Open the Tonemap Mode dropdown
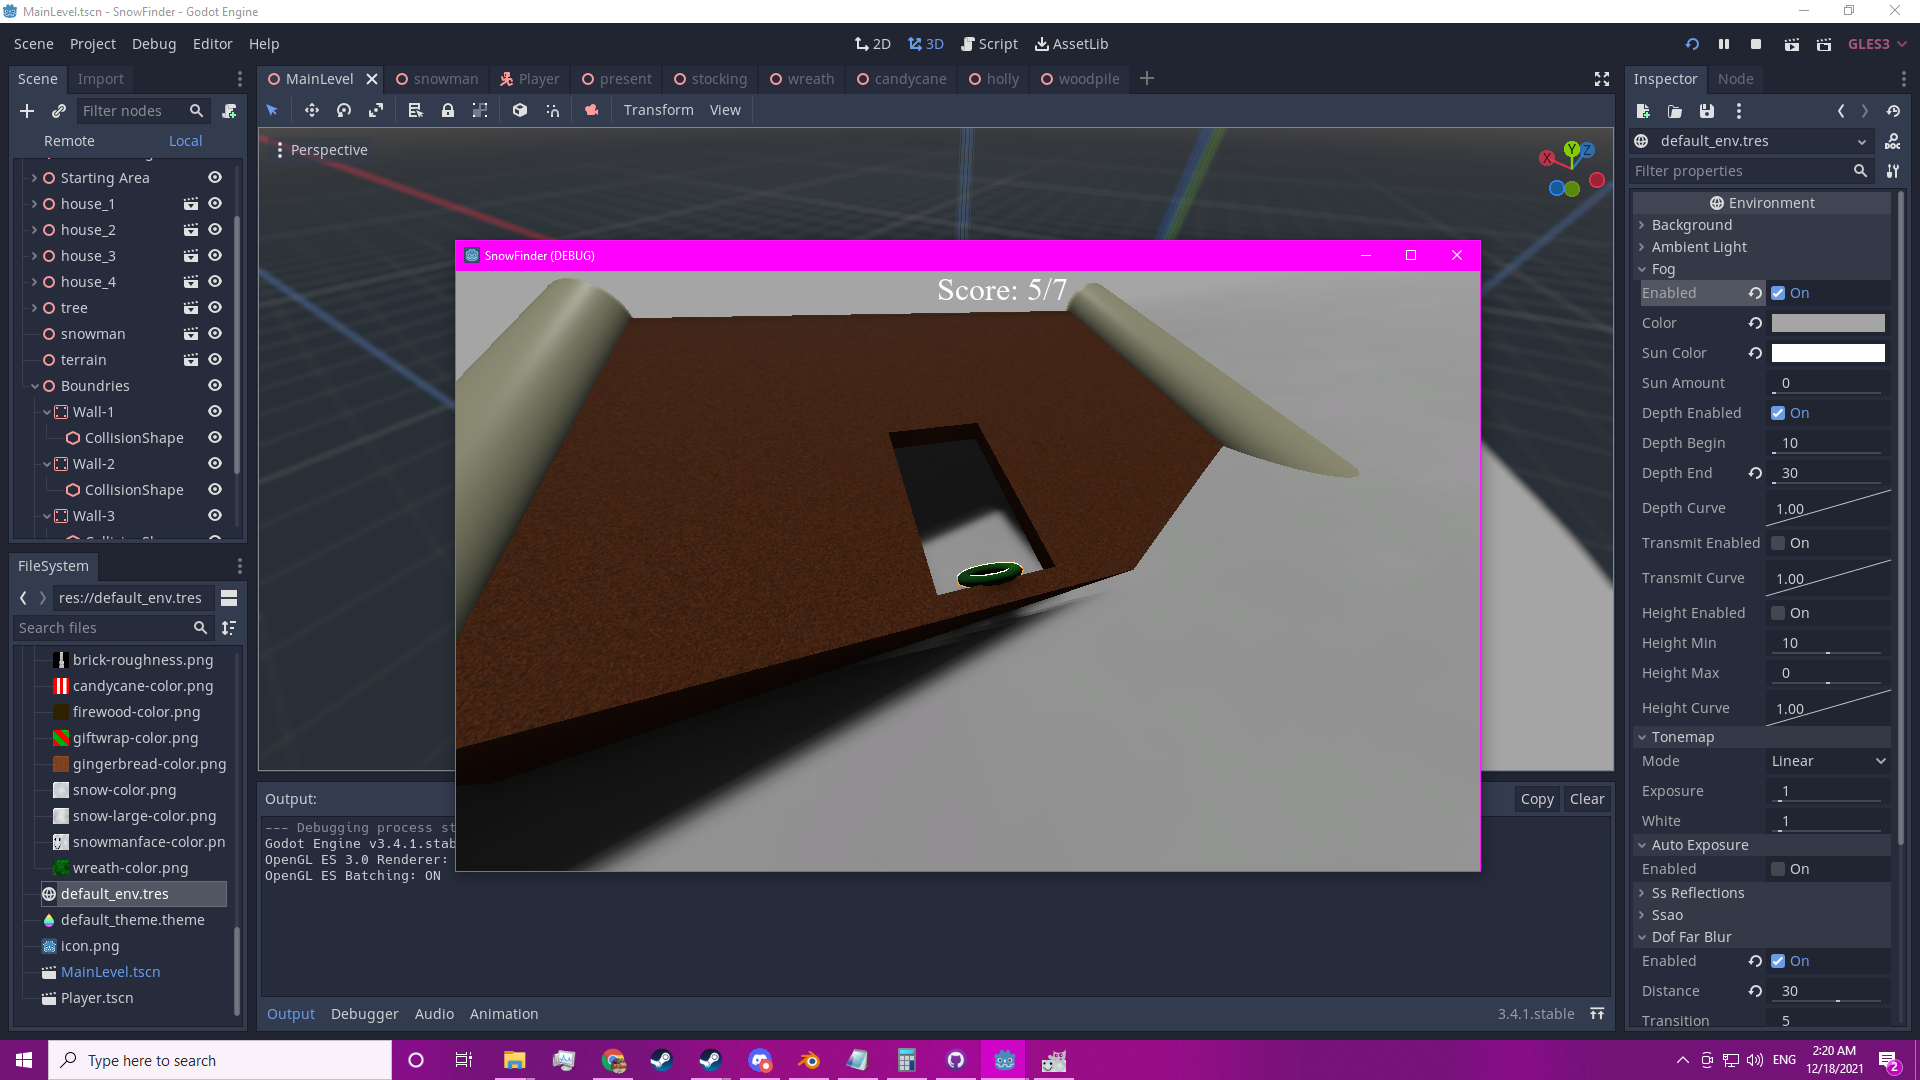This screenshot has height=1080, width=1920. [1828, 761]
